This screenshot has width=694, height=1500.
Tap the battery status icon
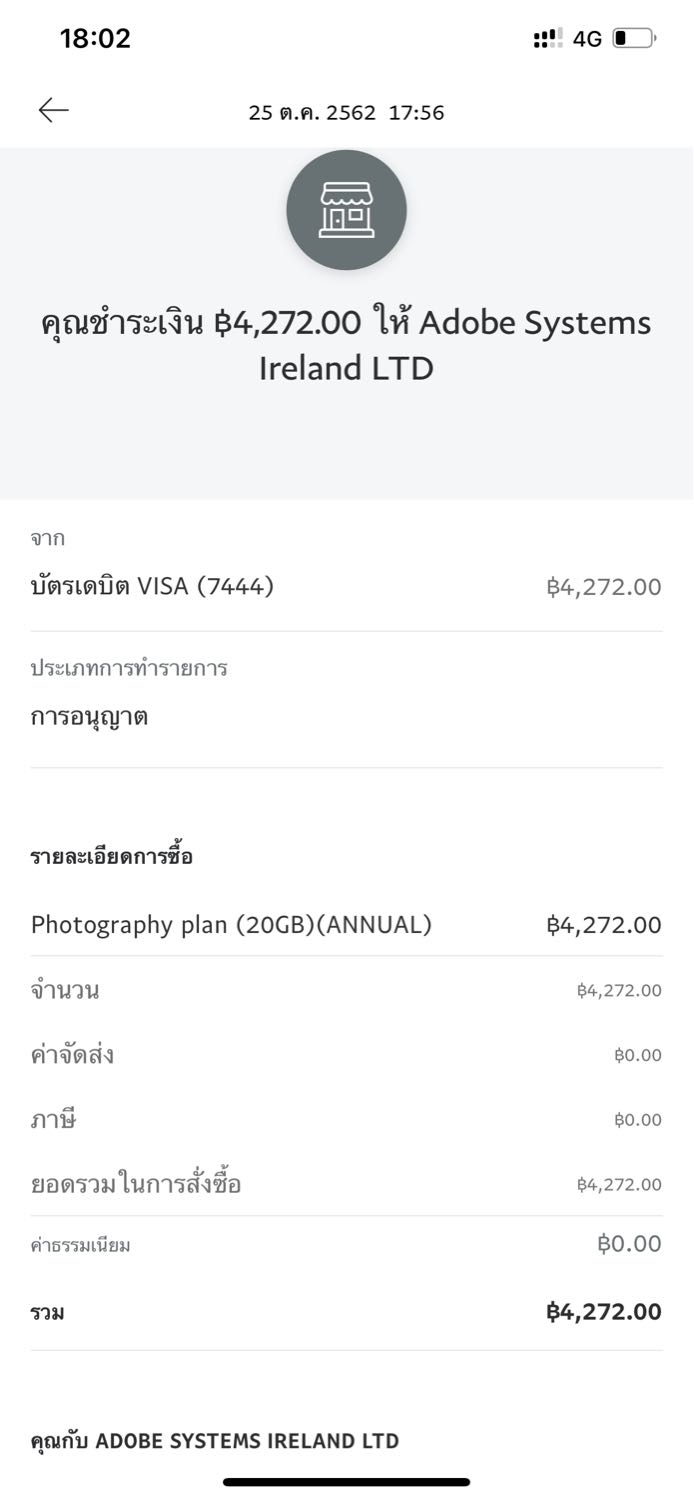(x=634, y=39)
